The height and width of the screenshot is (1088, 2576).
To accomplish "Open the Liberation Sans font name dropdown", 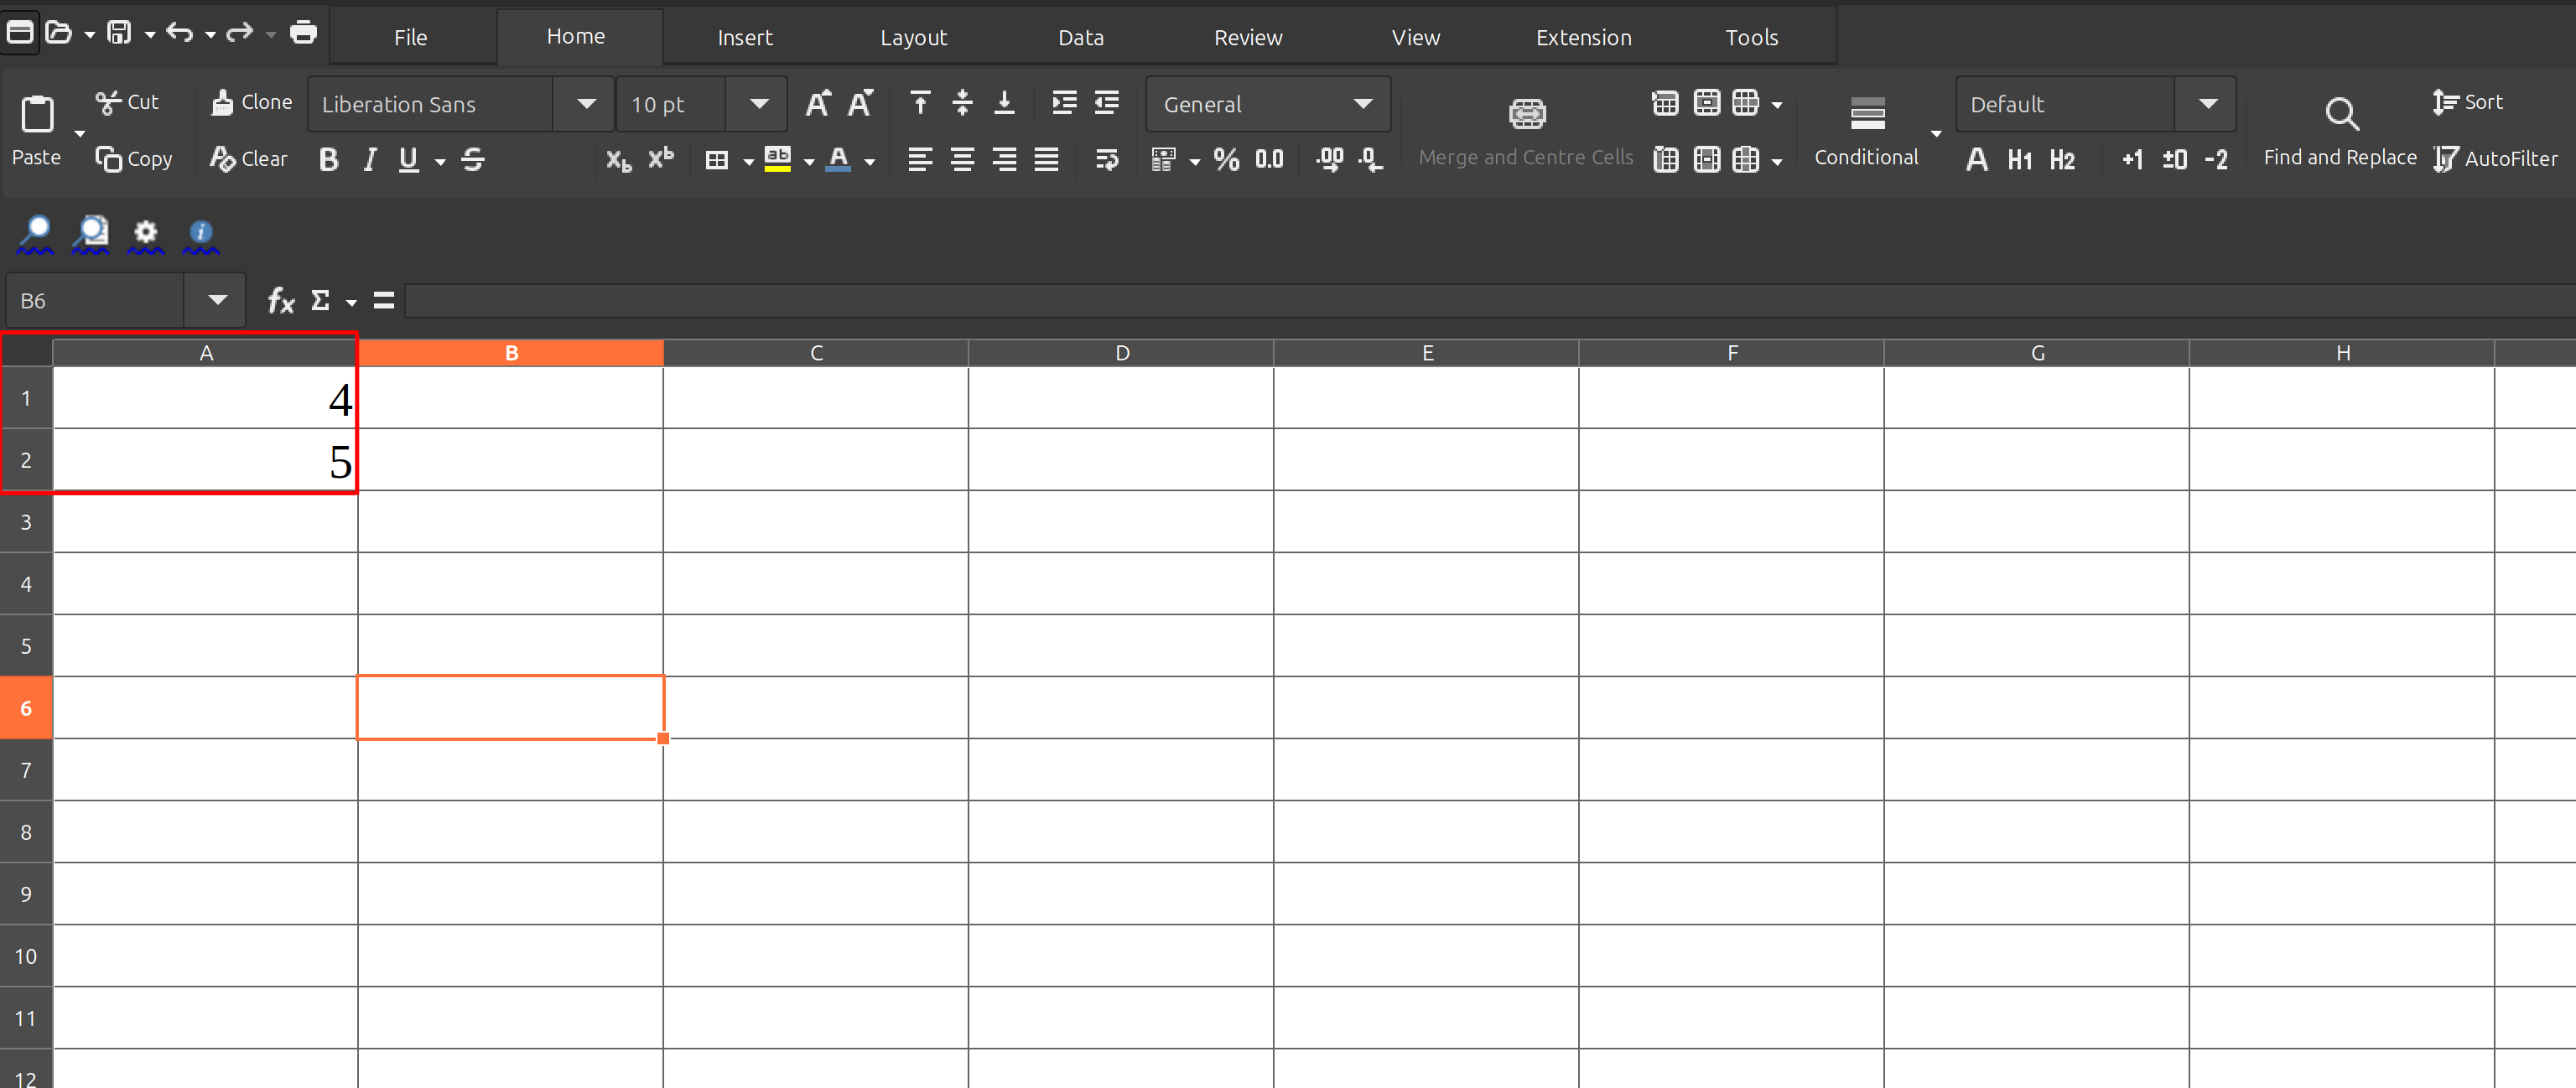I will pos(586,104).
